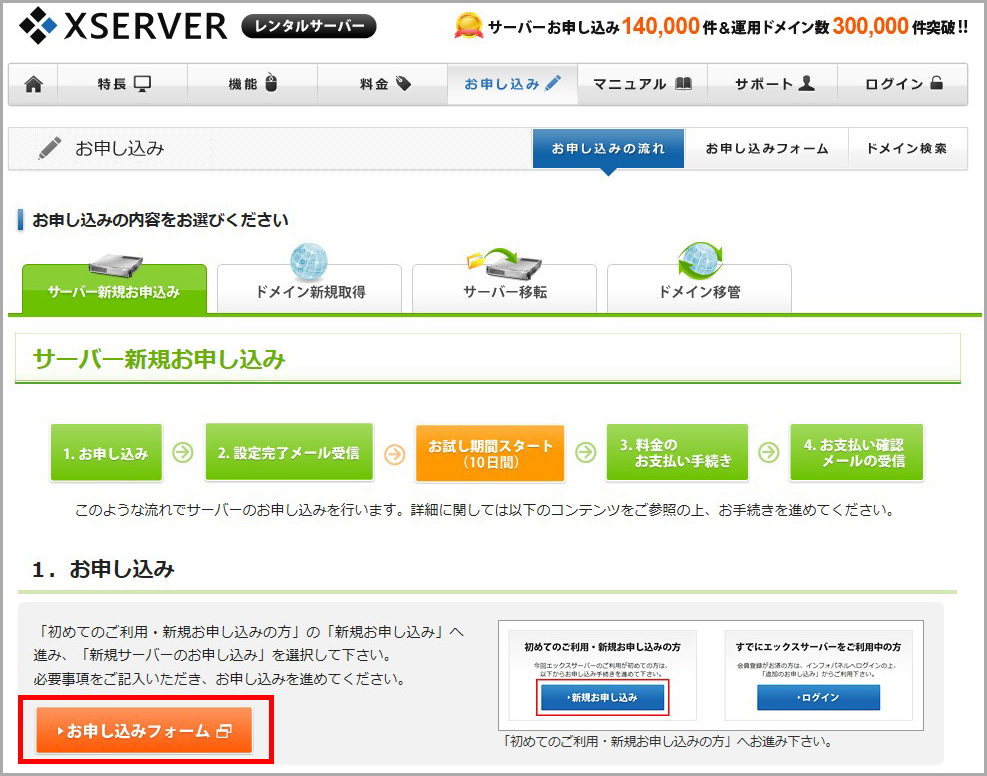Select ドメイン新規取得 globe tab
Viewport: 987px width, 776px height.
pyautogui.click(x=309, y=291)
